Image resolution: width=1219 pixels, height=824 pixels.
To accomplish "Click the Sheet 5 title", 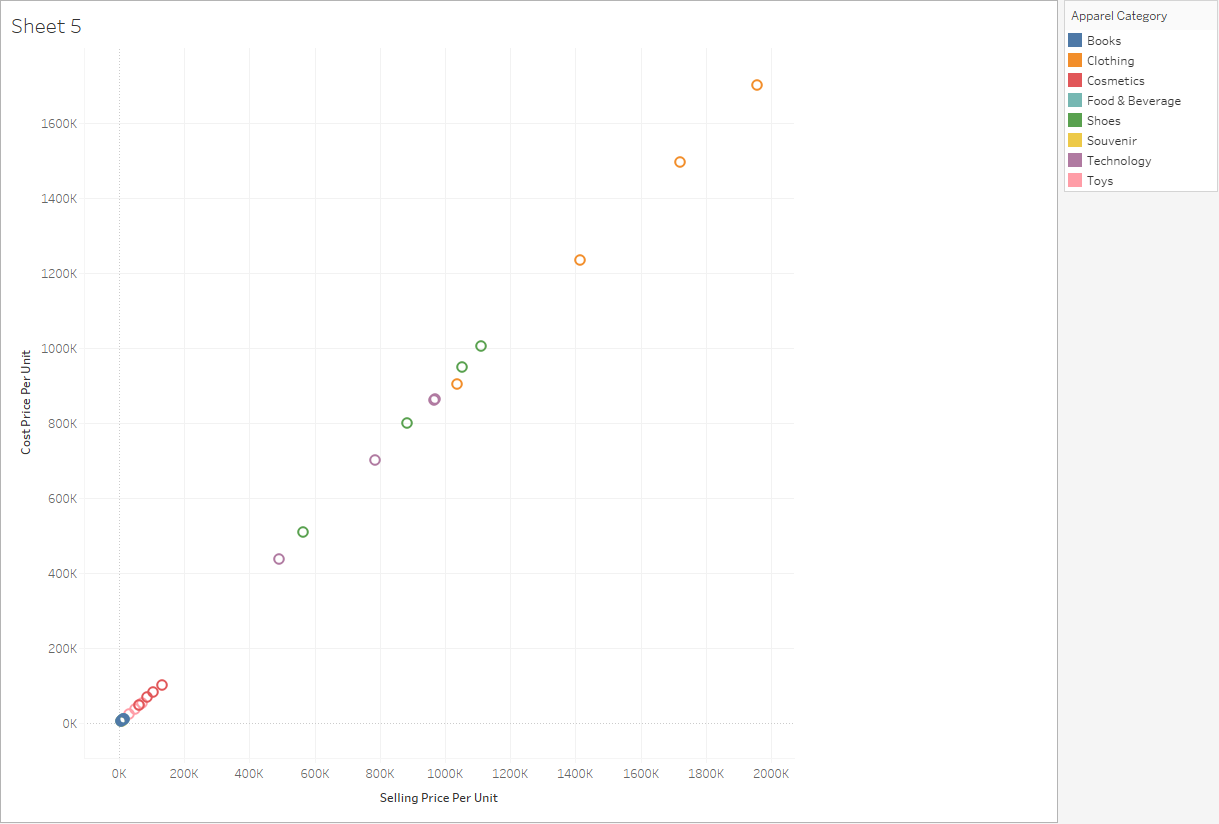I will (46, 27).
